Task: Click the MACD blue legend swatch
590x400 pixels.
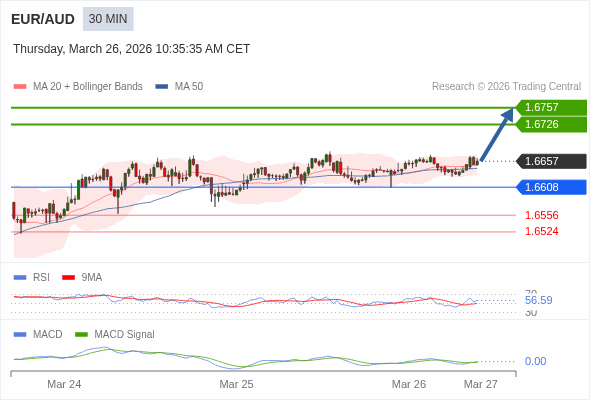Action: tap(20, 335)
